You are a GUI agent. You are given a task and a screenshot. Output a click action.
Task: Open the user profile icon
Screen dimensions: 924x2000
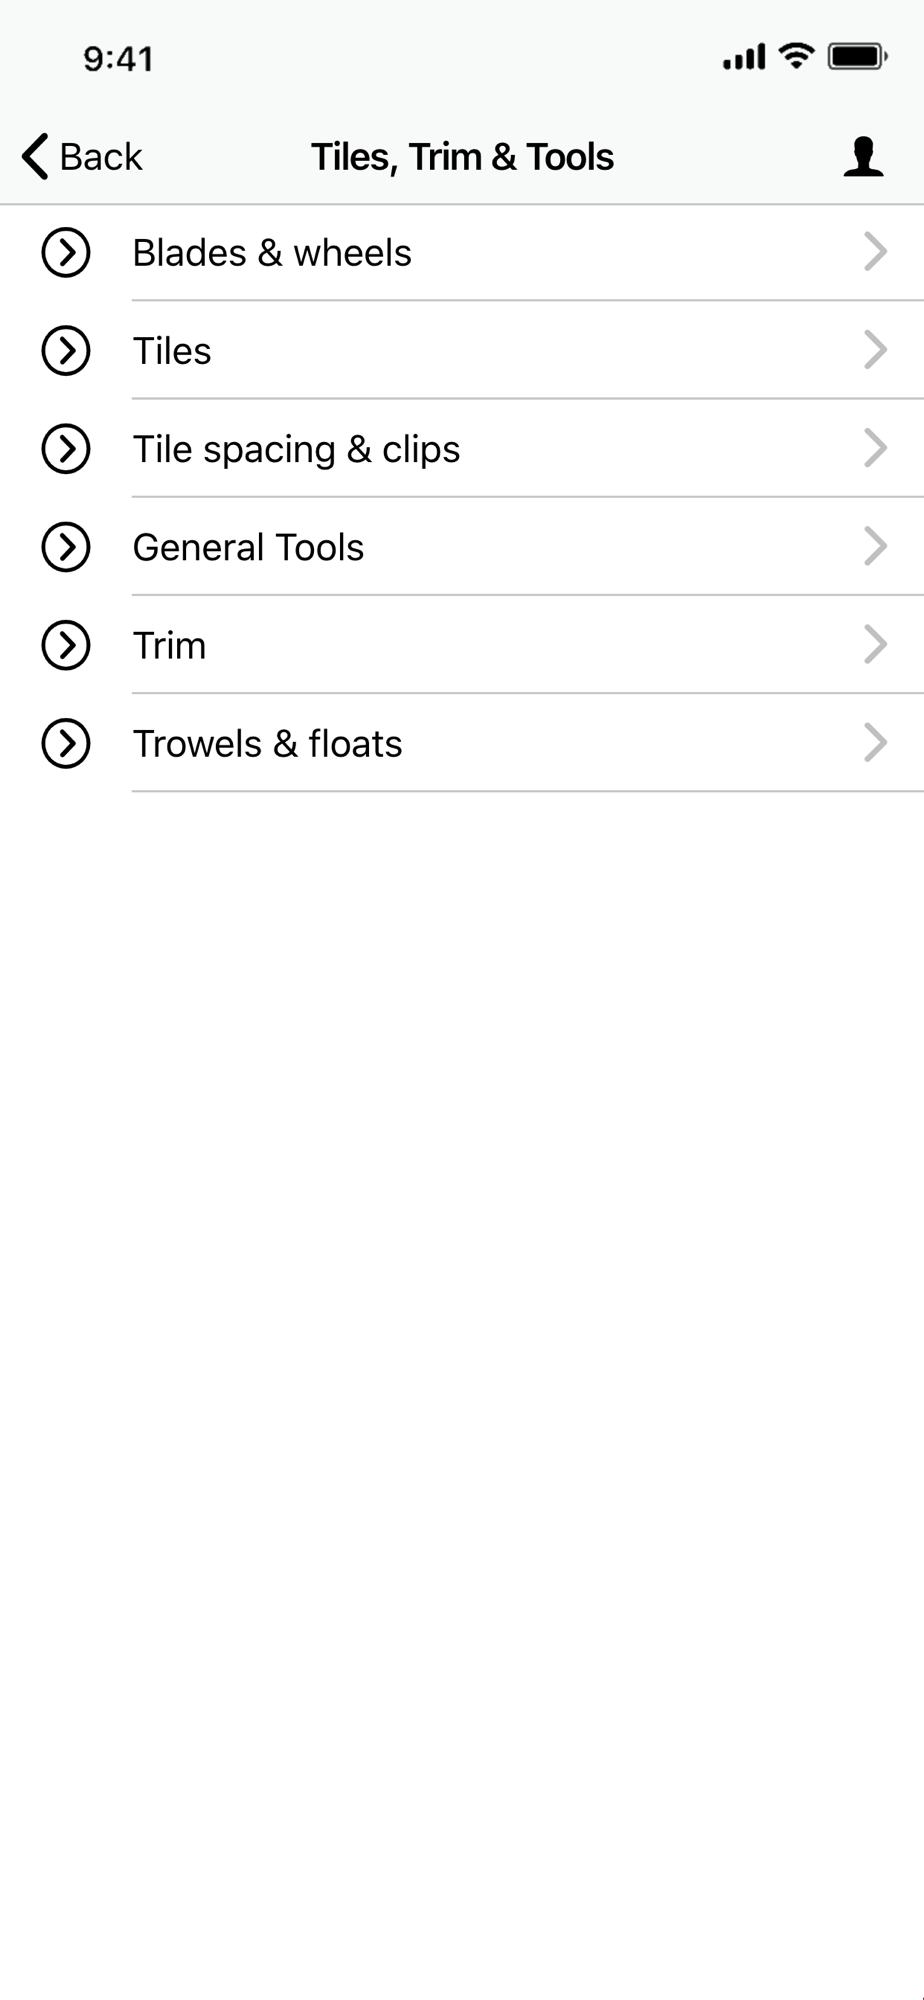point(863,157)
